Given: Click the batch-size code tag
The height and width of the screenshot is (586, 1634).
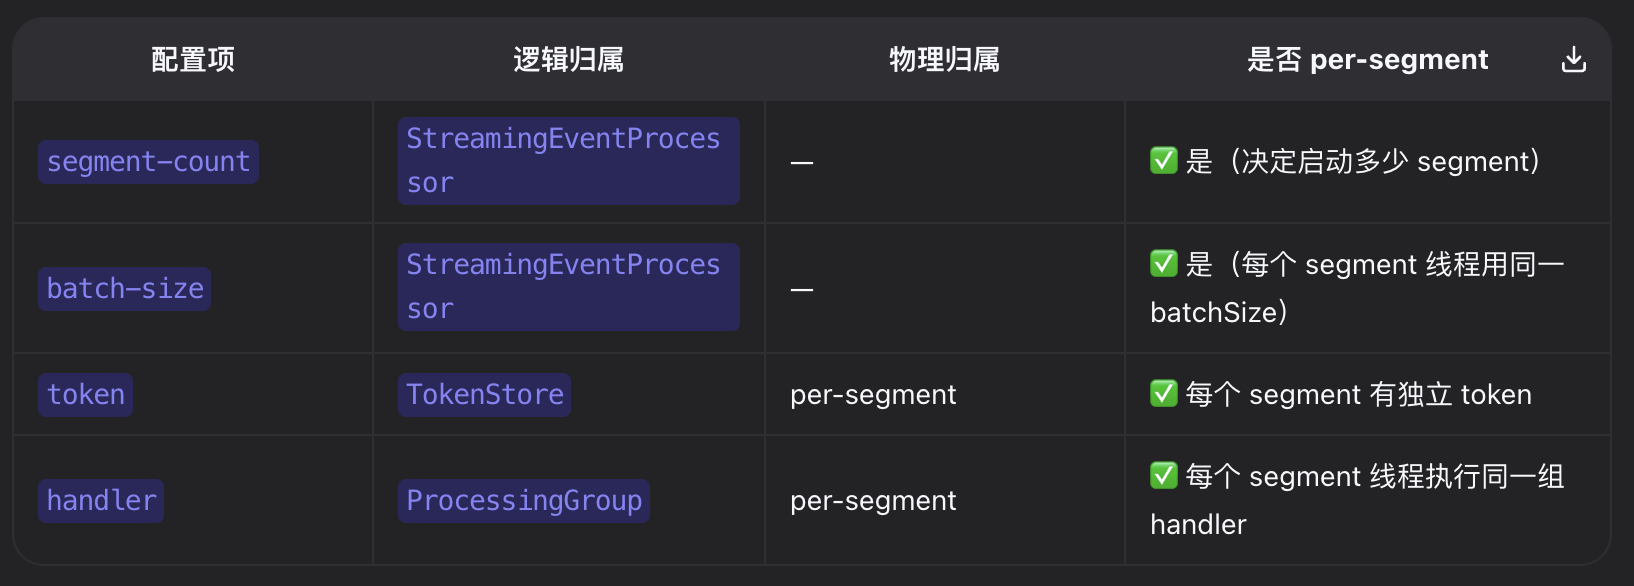Looking at the screenshot, I should point(125,289).
